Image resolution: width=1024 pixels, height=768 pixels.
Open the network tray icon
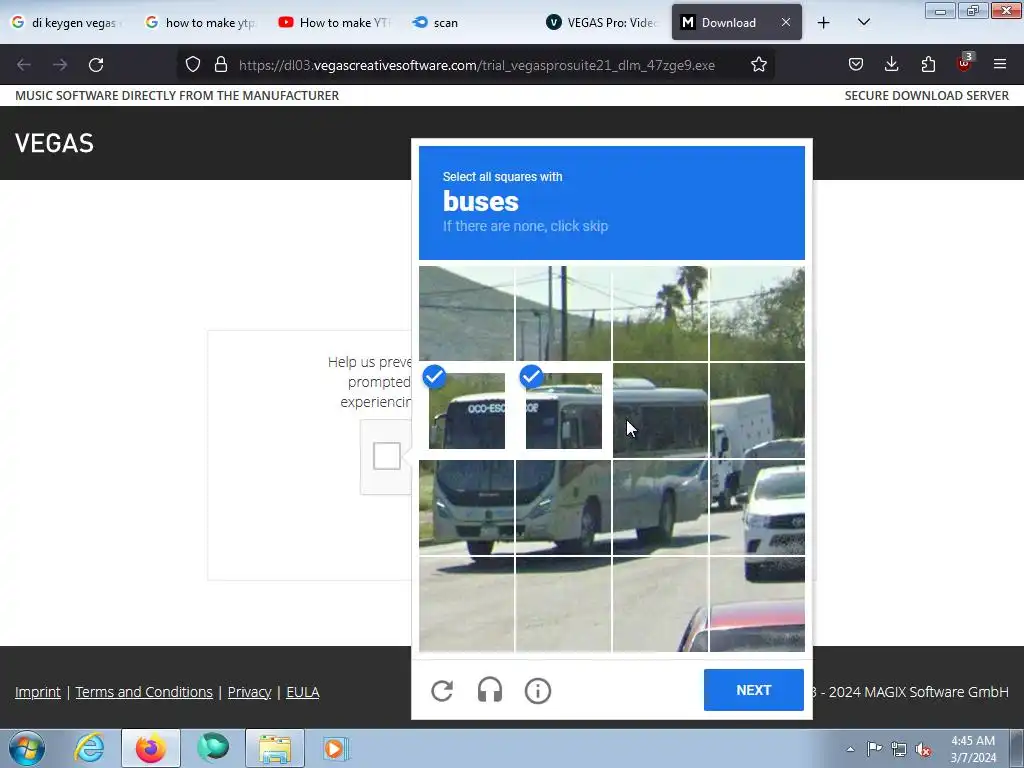coord(899,749)
